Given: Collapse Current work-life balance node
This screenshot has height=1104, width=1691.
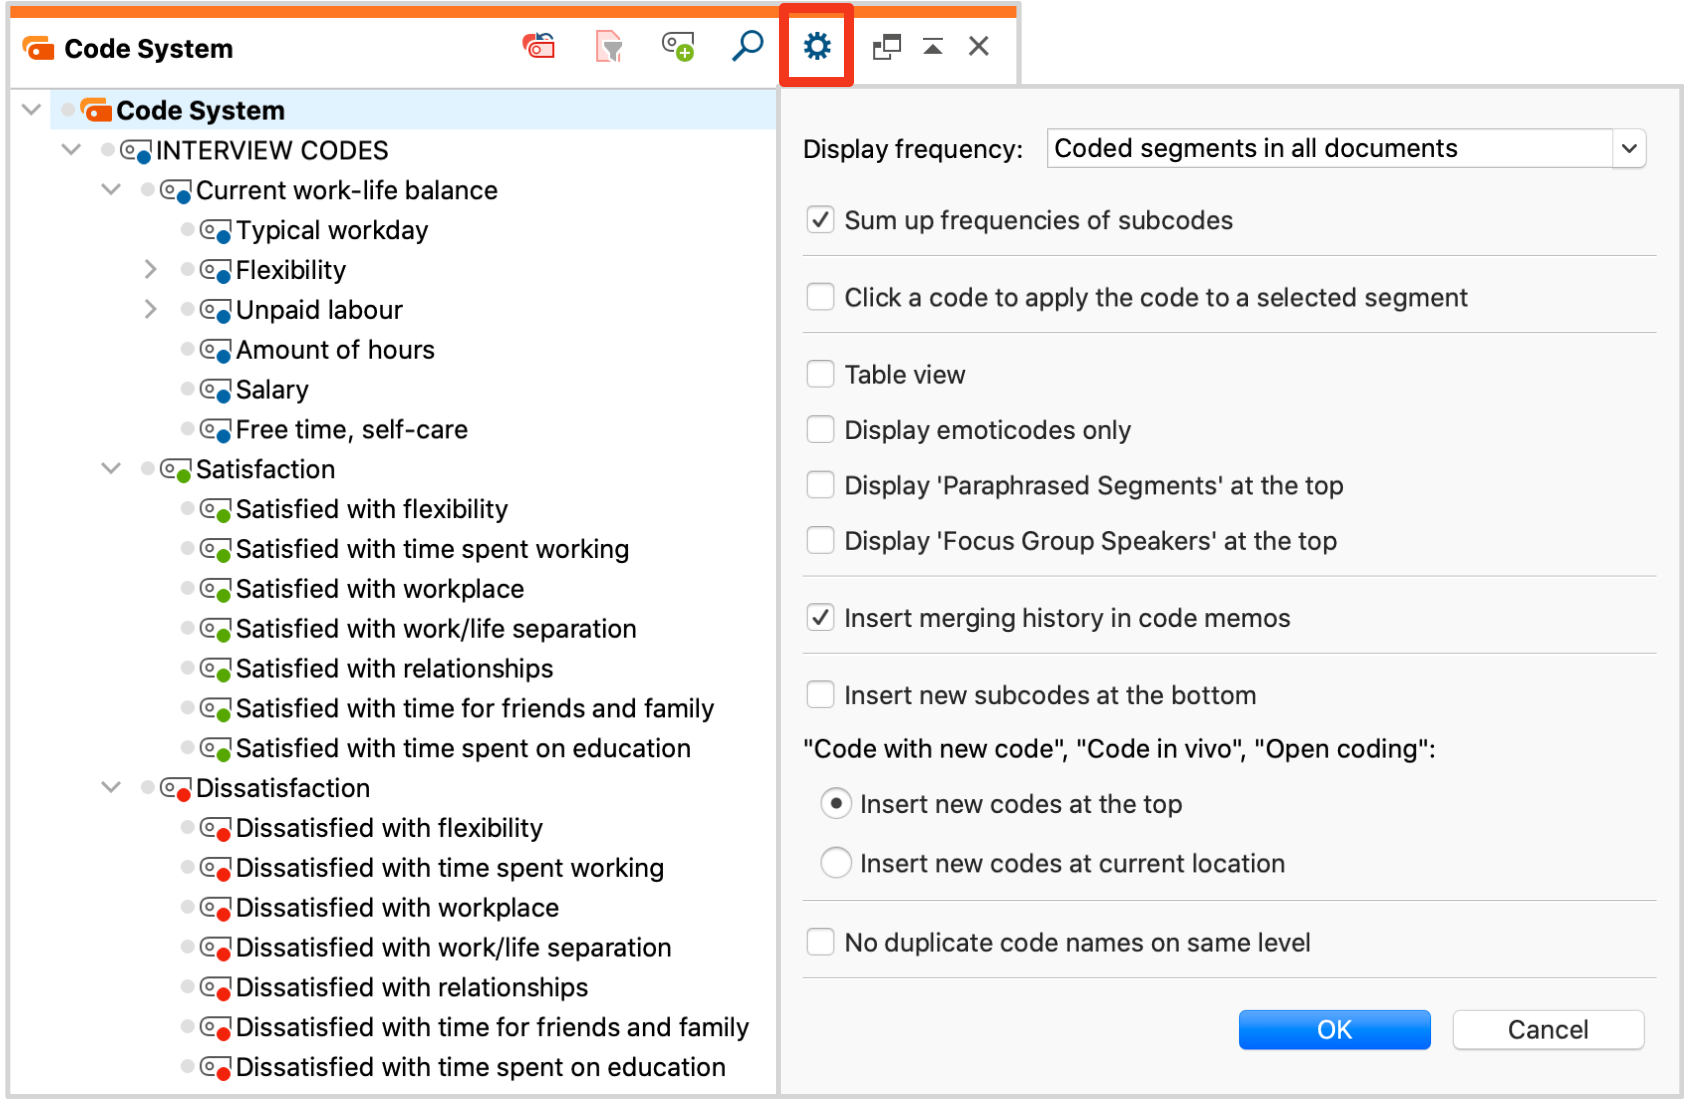Looking at the screenshot, I should pyautogui.click(x=111, y=189).
